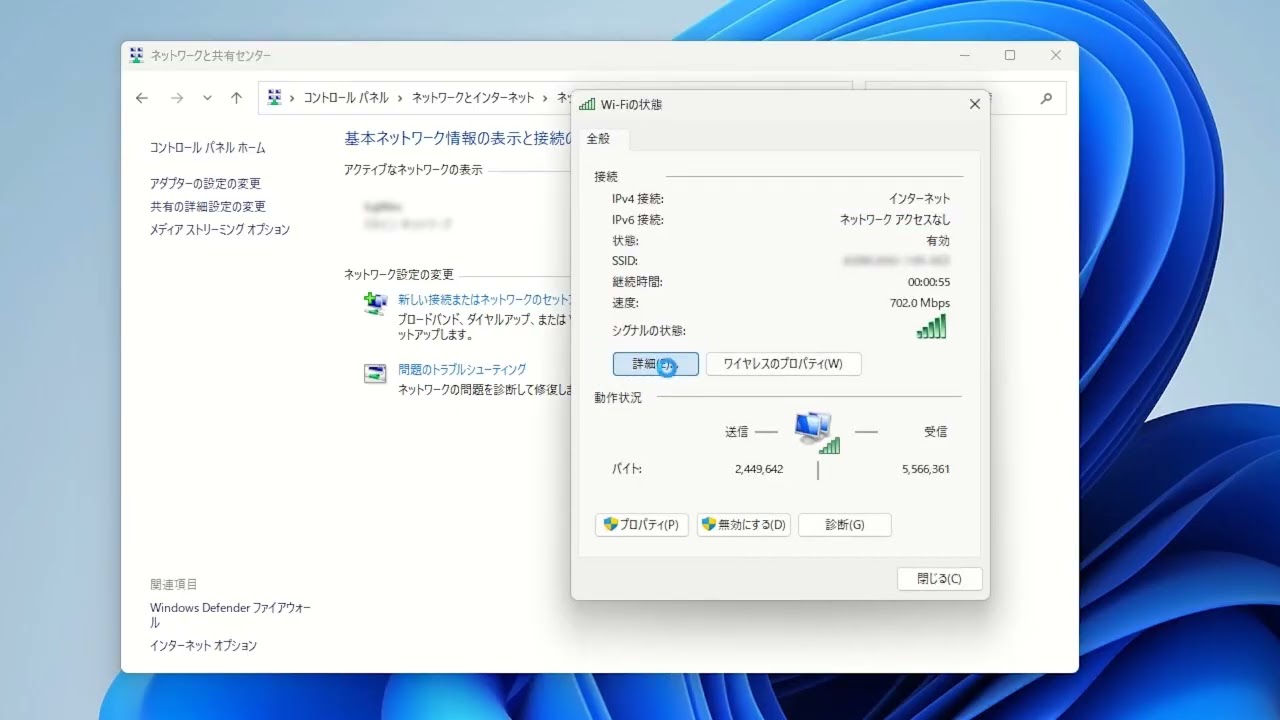Screen dimensions: 1280x720
Task: Click the Wi-Fi signal icon in the dialog title
Action: tap(587, 104)
